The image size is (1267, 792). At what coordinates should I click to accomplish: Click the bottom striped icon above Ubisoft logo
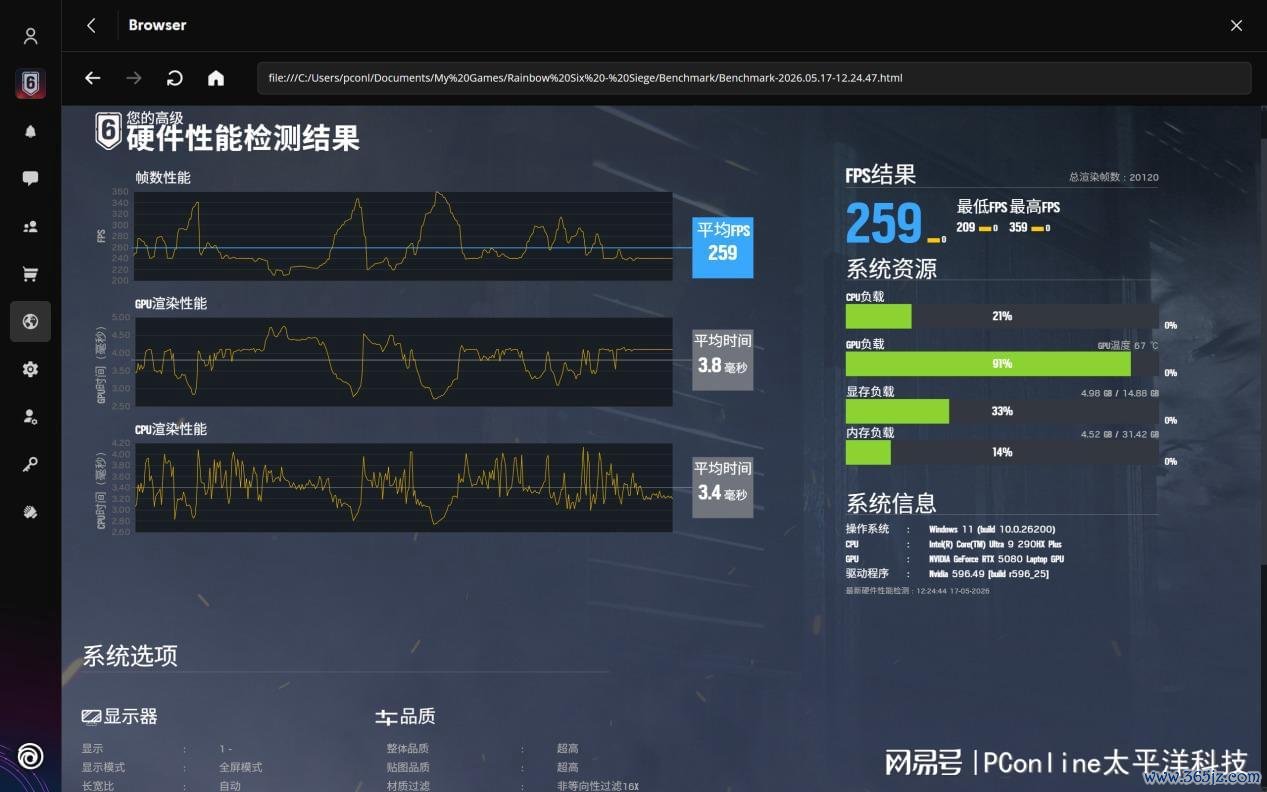pos(30,512)
